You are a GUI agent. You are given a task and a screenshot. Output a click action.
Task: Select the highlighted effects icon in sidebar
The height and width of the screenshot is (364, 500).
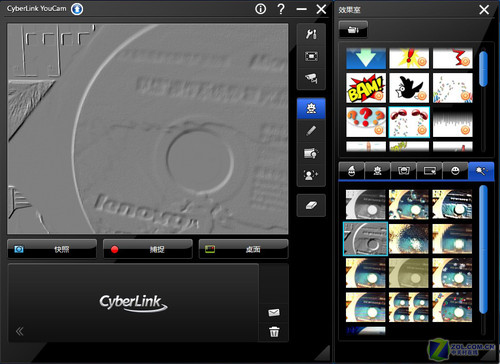pyautogui.click(x=311, y=108)
